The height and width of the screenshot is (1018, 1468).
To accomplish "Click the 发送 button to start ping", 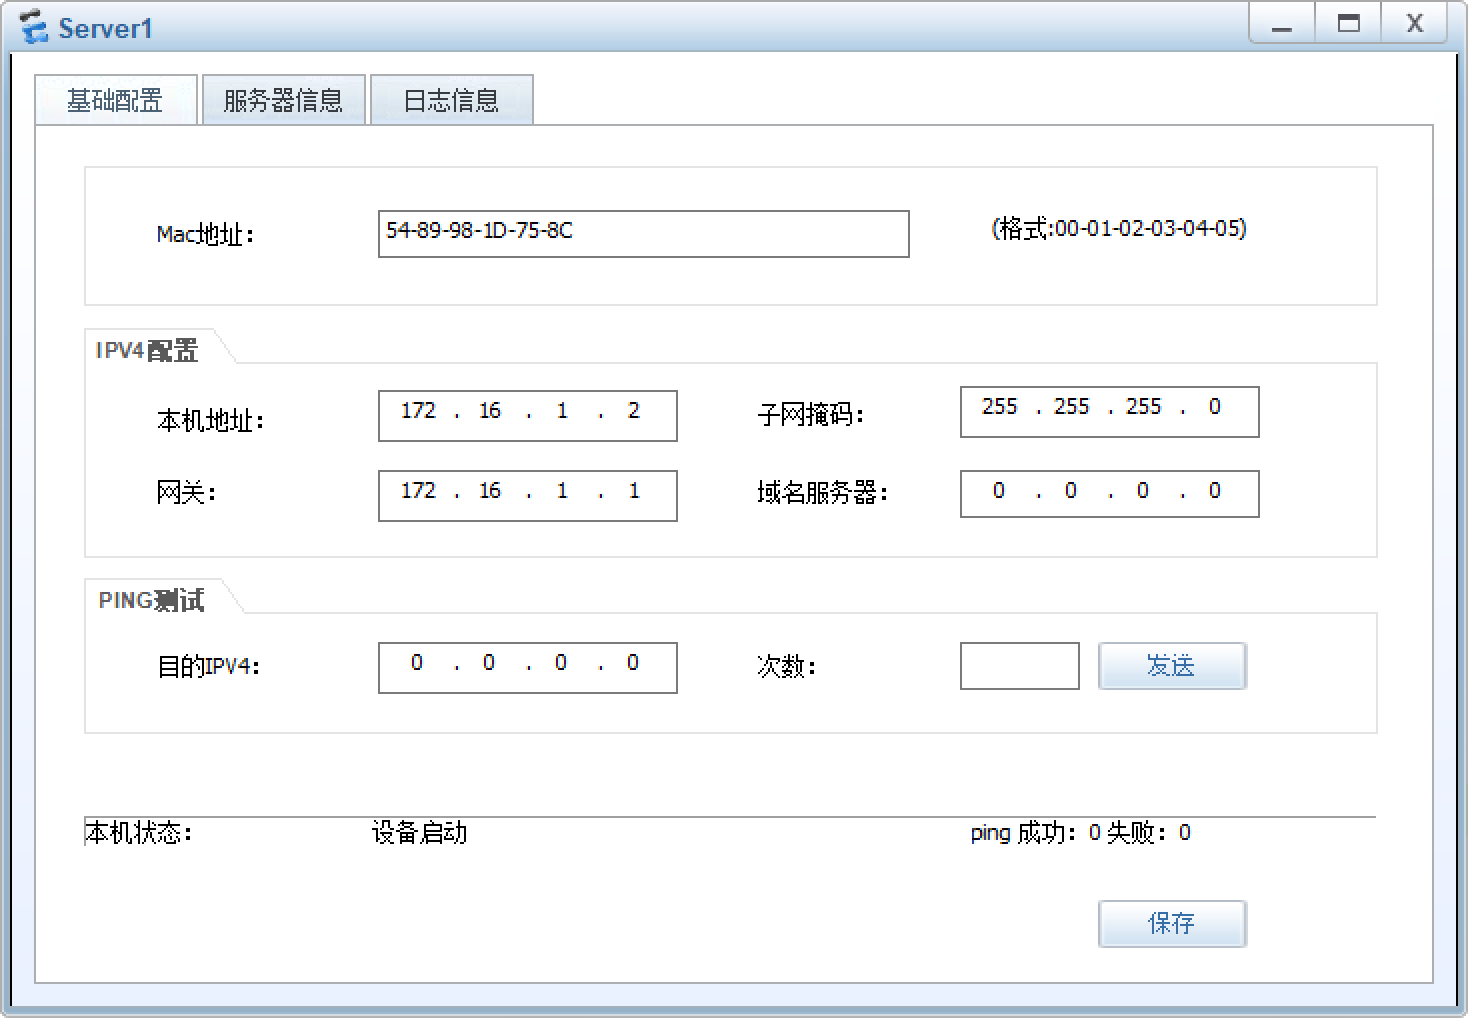I will click(x=1171, y=666).
